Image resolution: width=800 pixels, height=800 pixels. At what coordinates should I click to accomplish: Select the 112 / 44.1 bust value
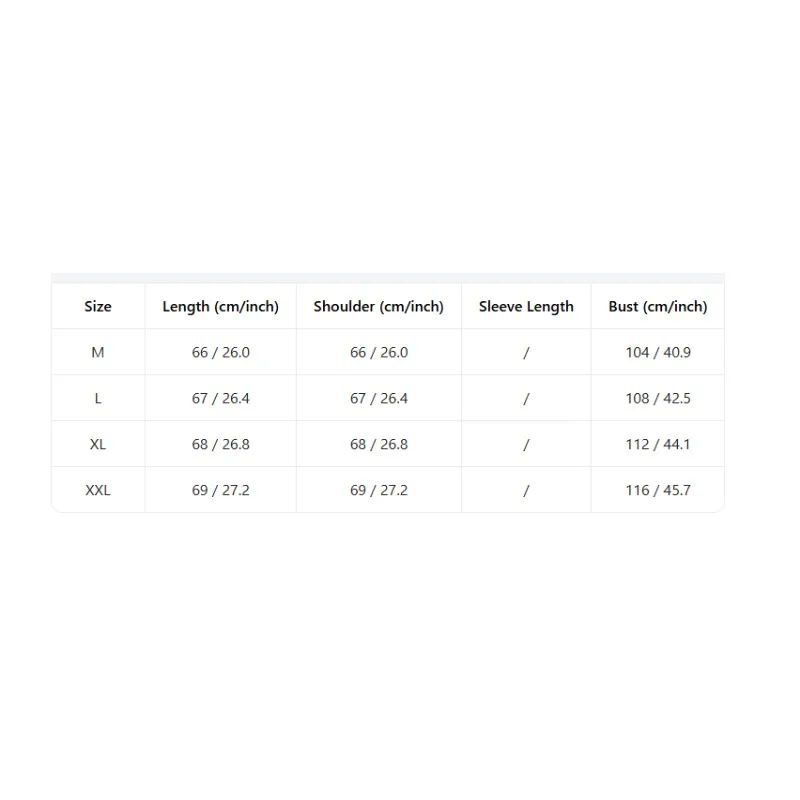[658, 444]
